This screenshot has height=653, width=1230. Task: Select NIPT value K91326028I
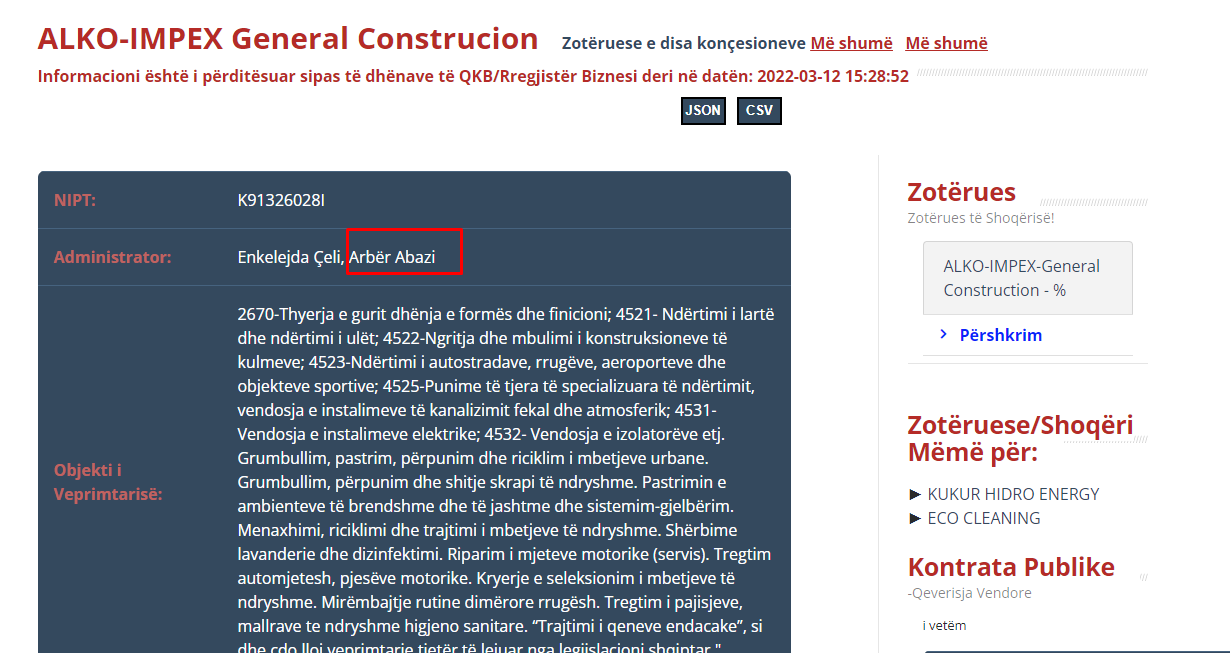click(281, 200)
